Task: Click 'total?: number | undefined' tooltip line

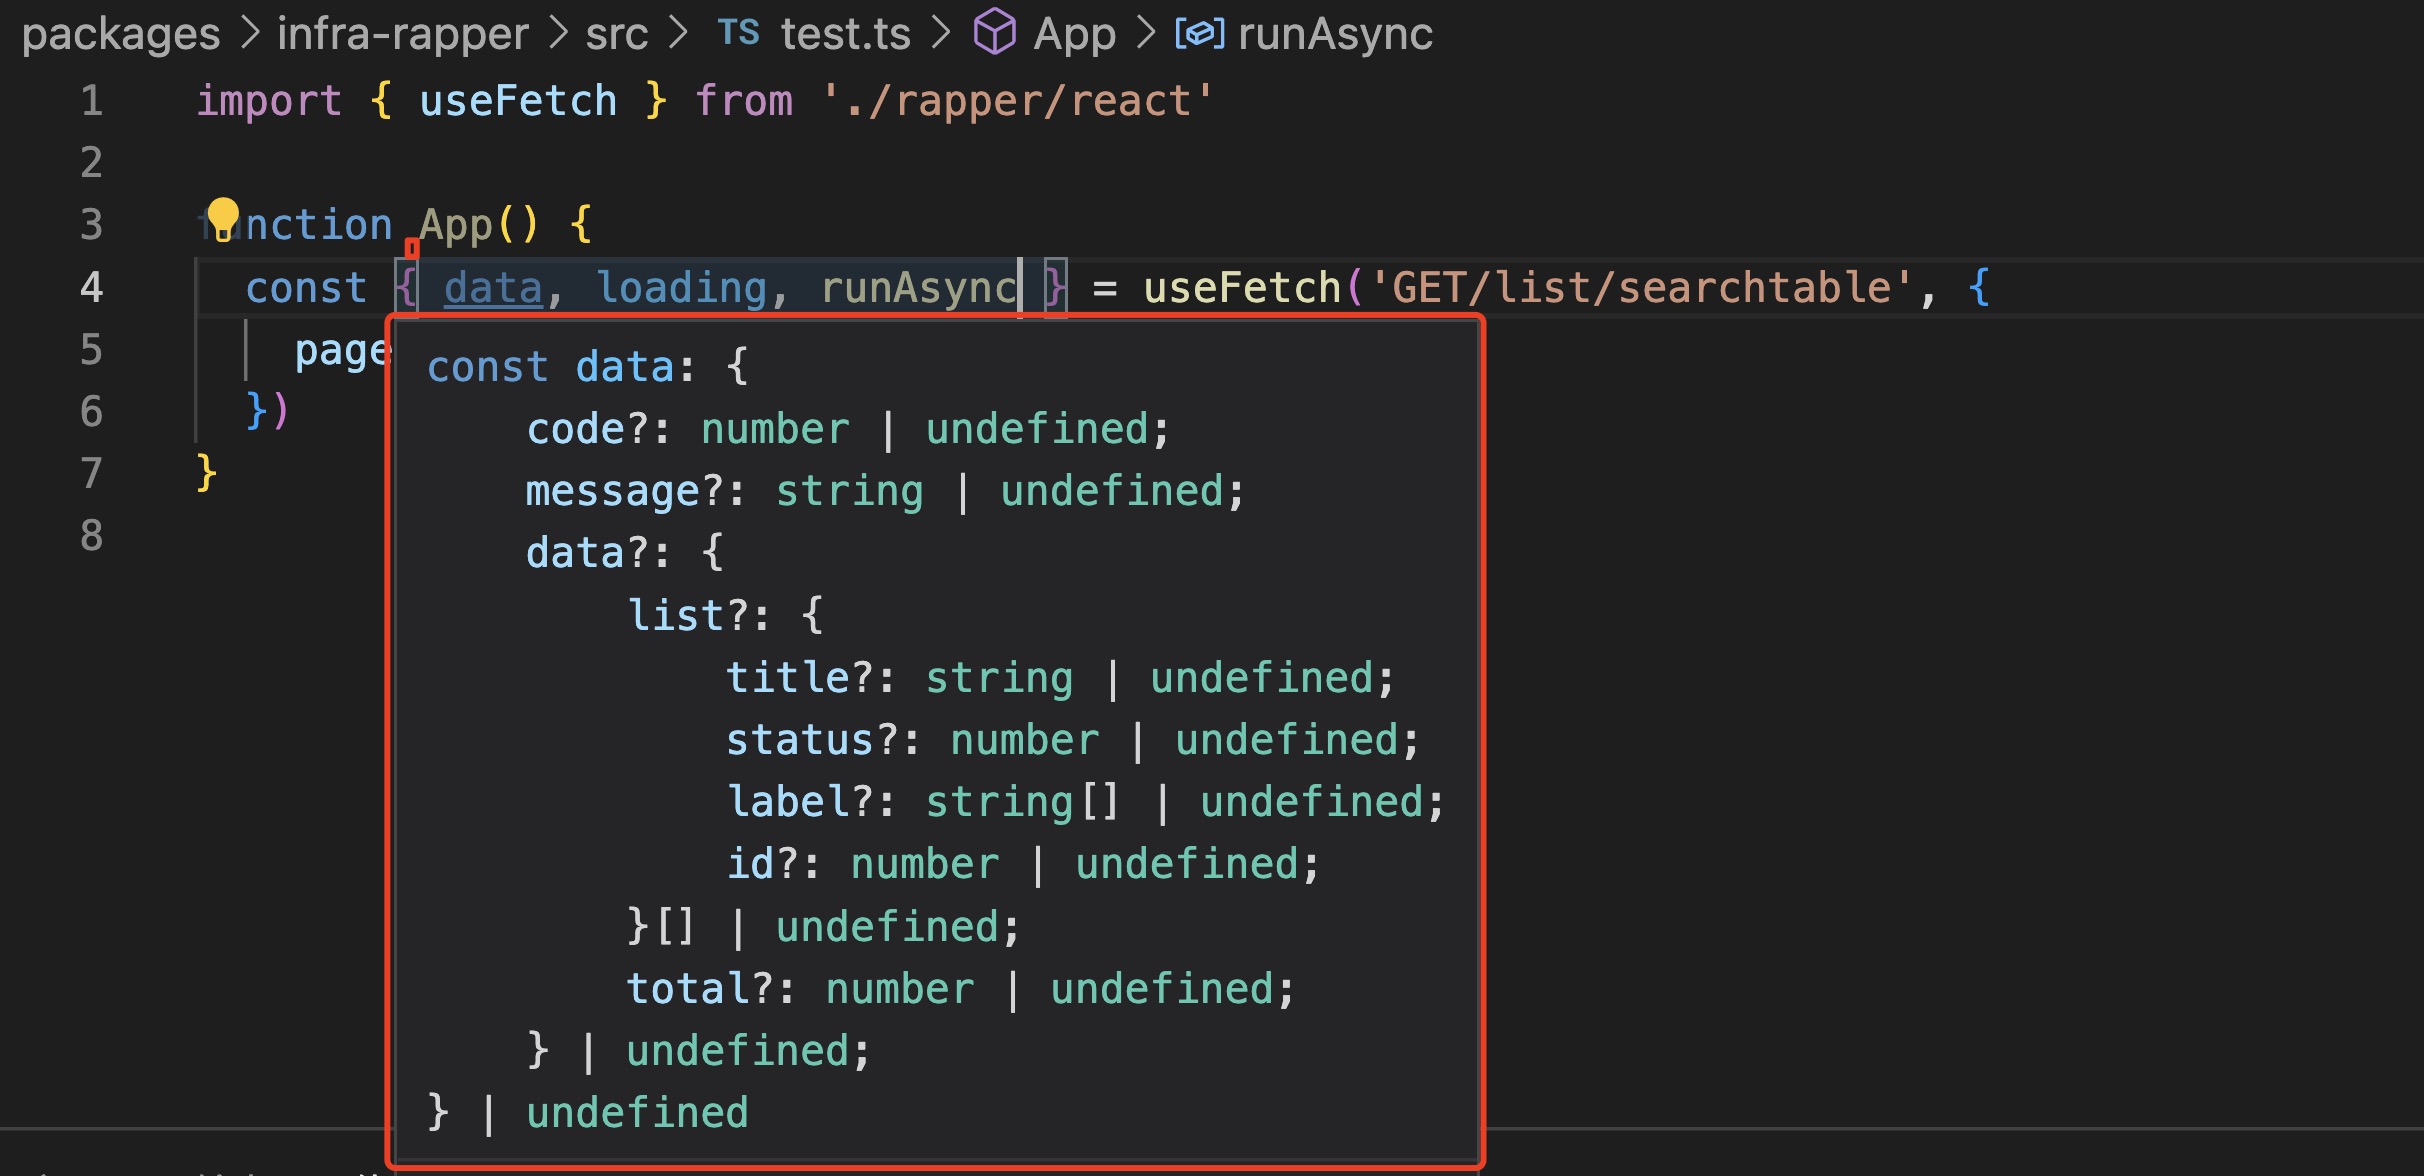Action: 960,990
